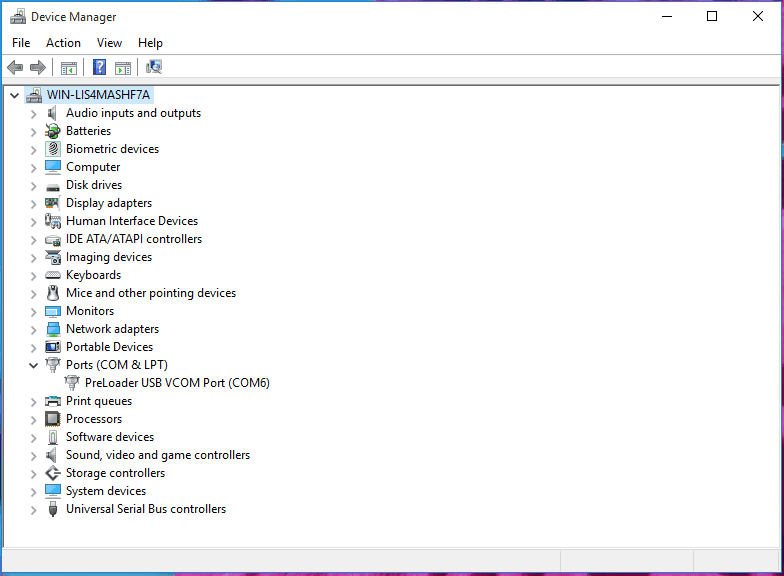784x576 pixels.
Task: Expand the Monitors category
Action: [x=33, y=312]
